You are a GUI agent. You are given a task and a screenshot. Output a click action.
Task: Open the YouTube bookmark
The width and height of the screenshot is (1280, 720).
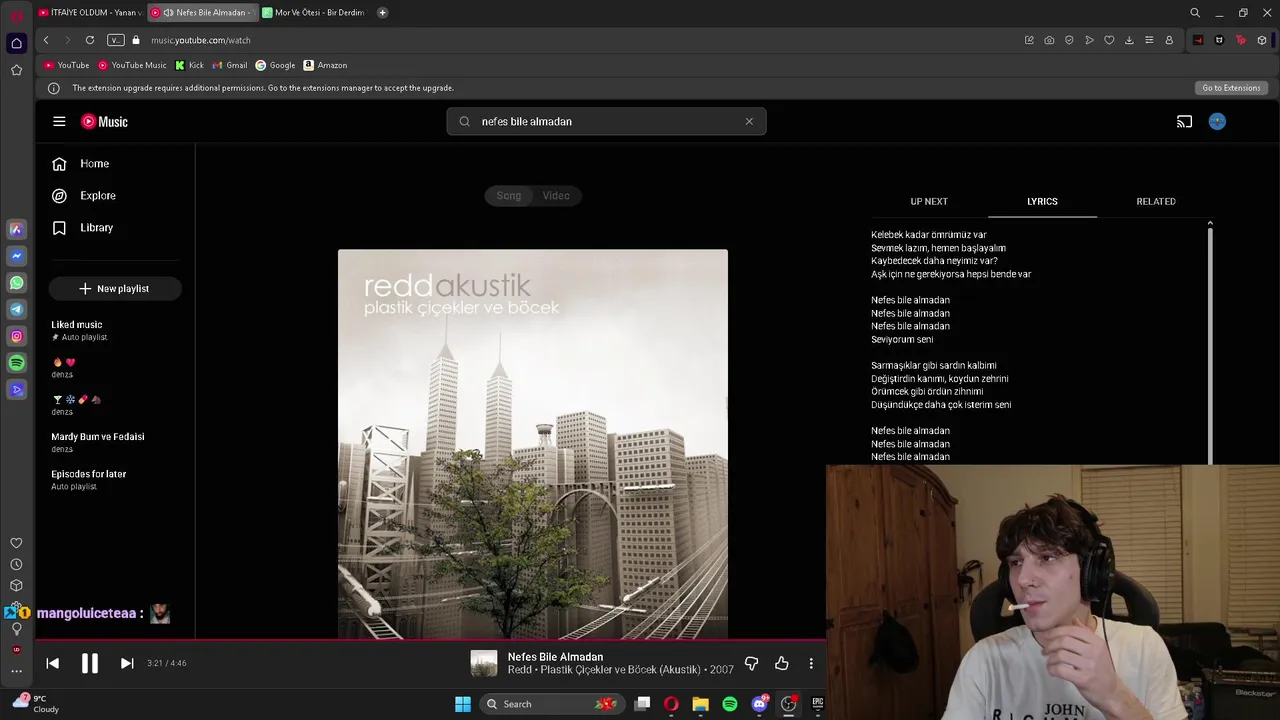[x=67, y=65]
